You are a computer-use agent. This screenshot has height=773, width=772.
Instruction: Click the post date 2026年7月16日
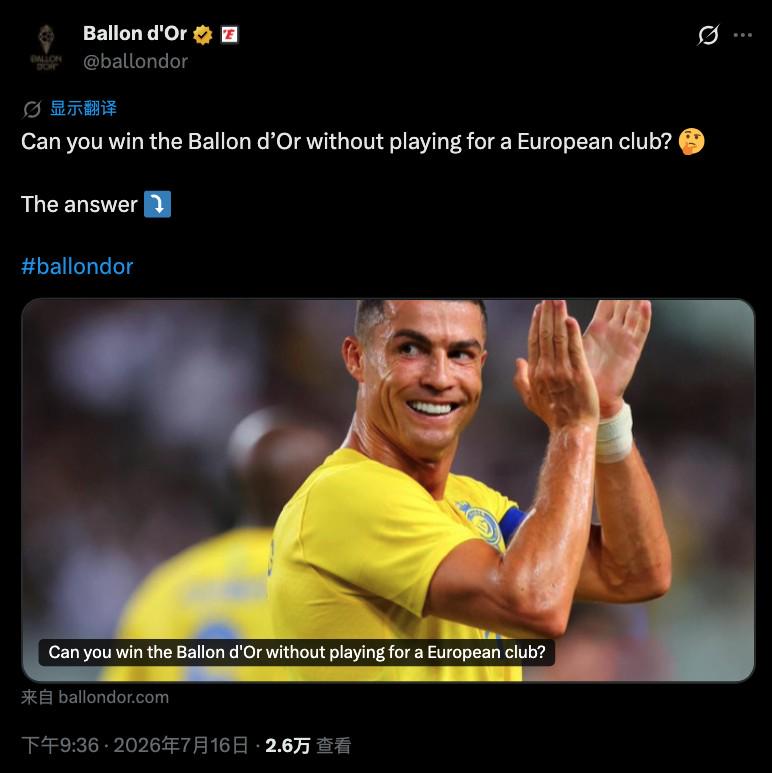181,745
